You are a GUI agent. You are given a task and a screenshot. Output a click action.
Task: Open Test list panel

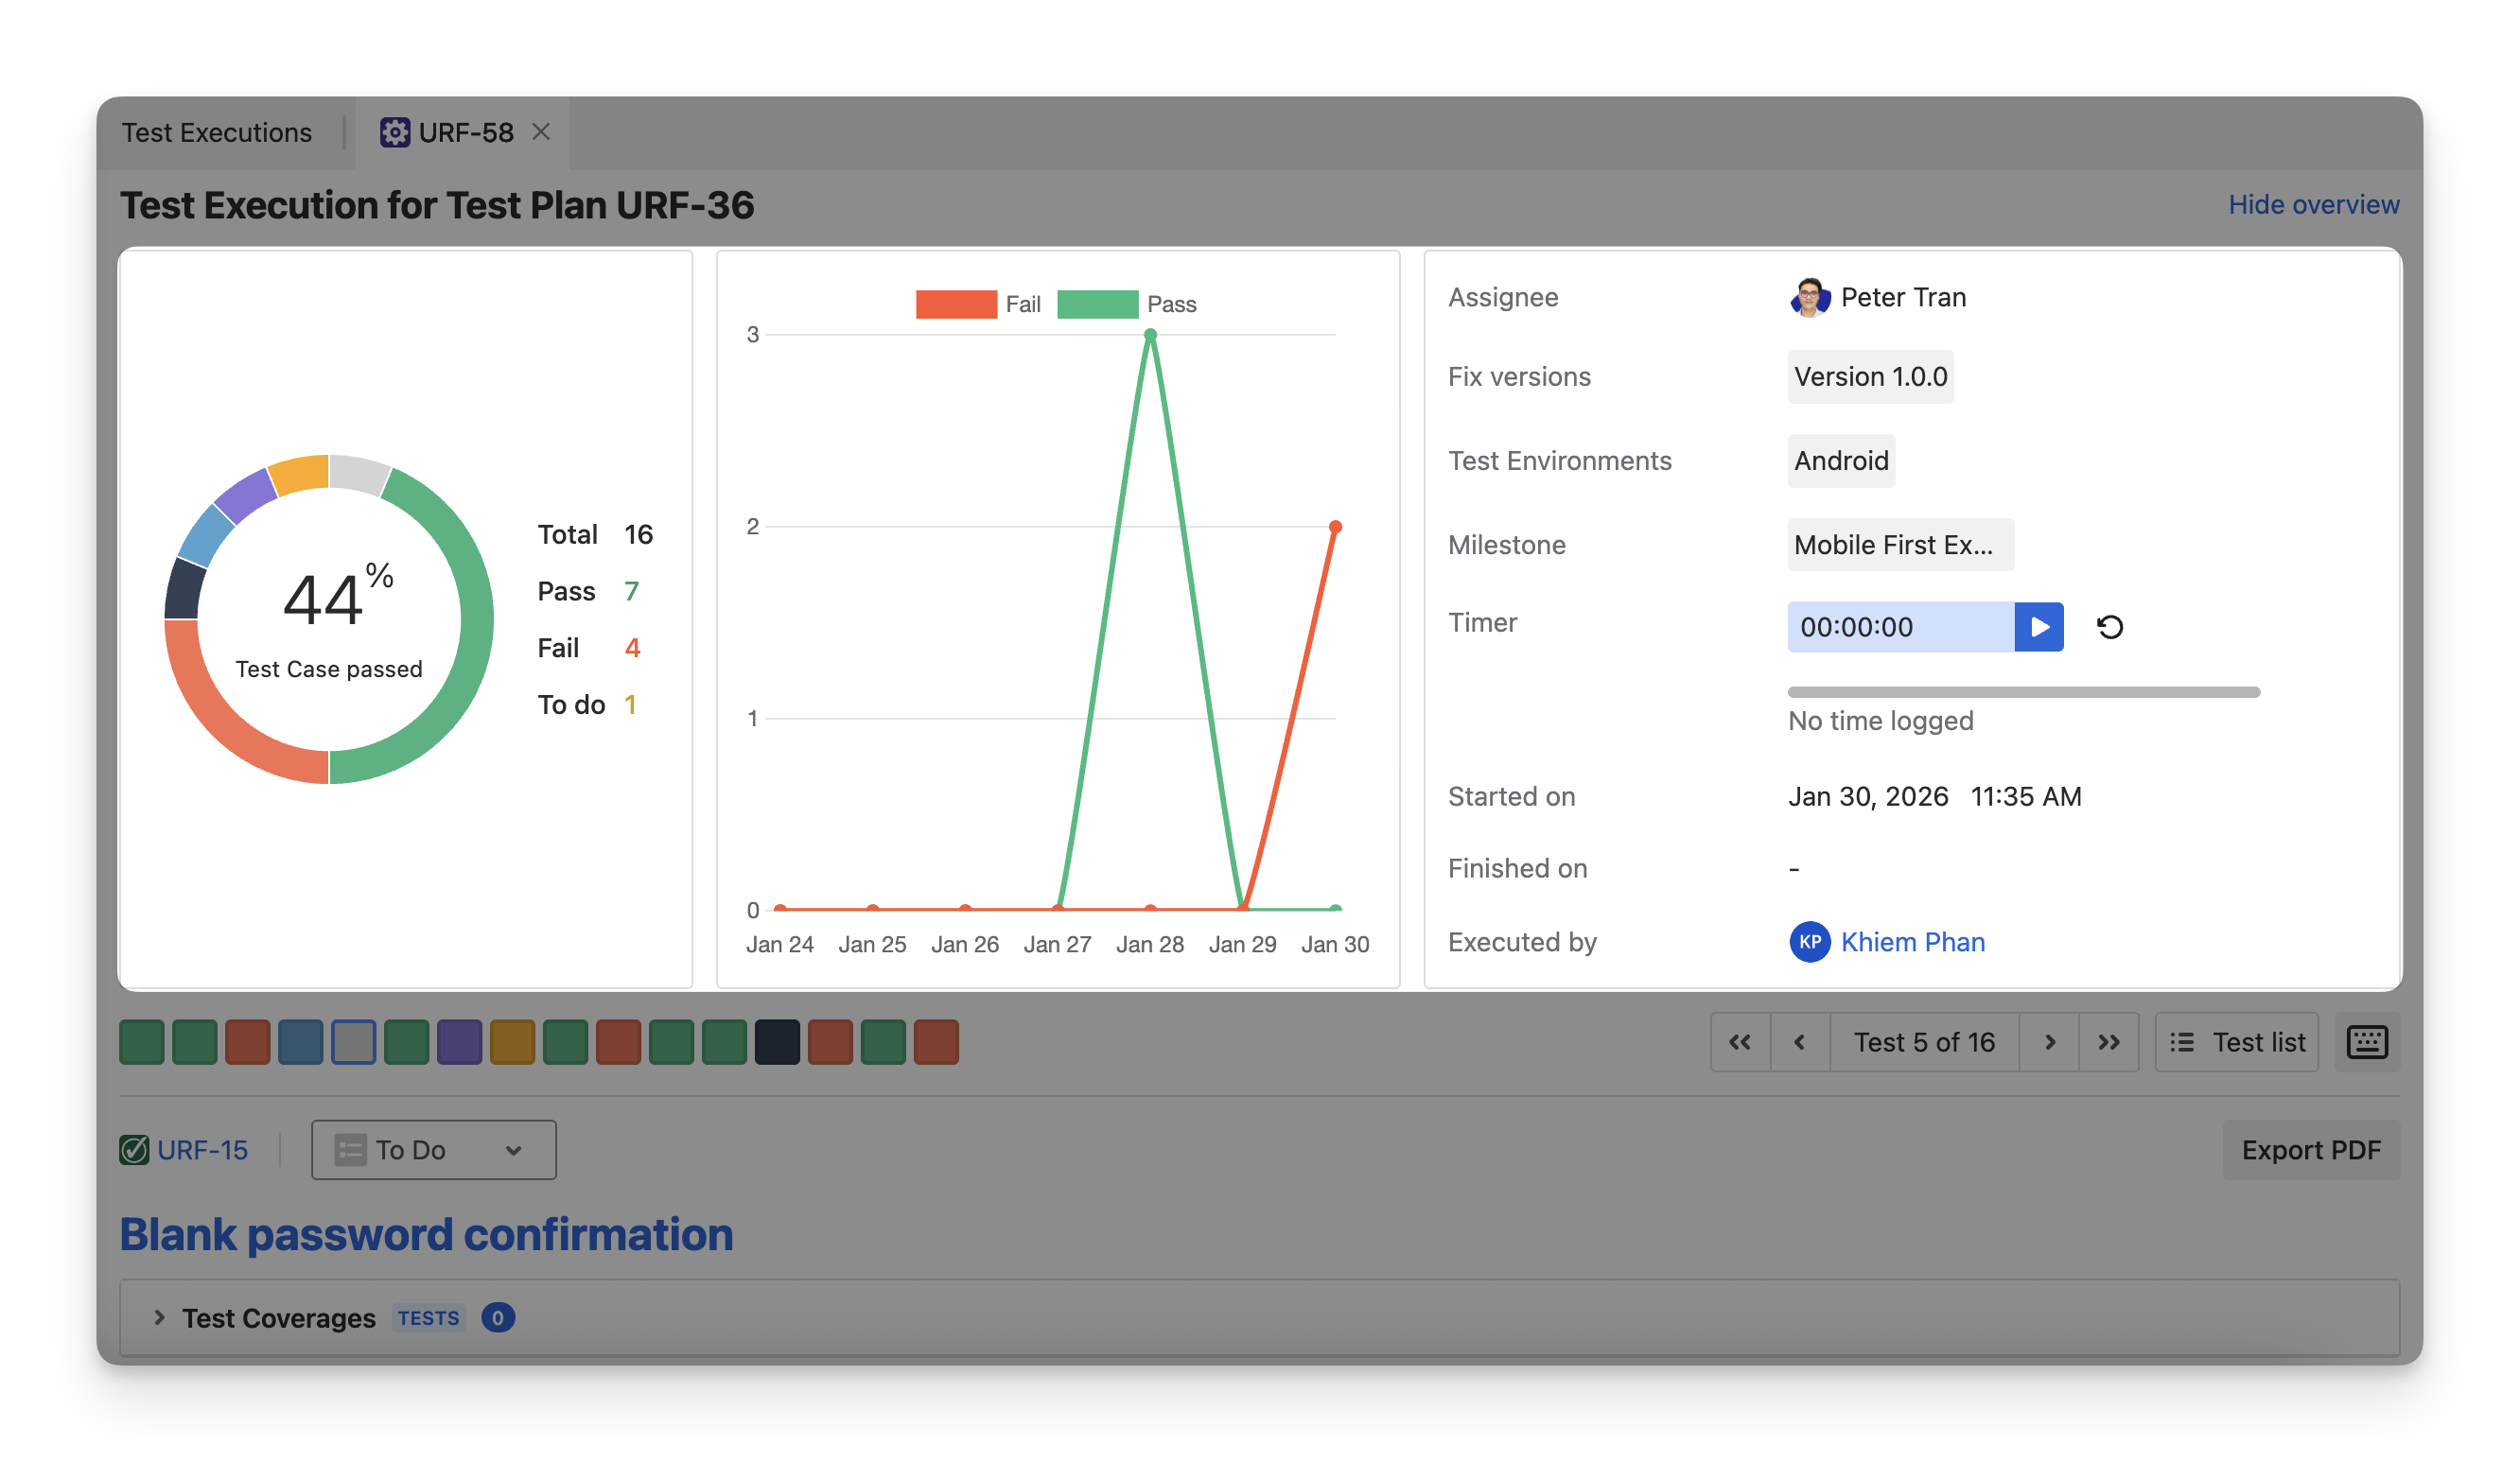click(2237, 1042)
